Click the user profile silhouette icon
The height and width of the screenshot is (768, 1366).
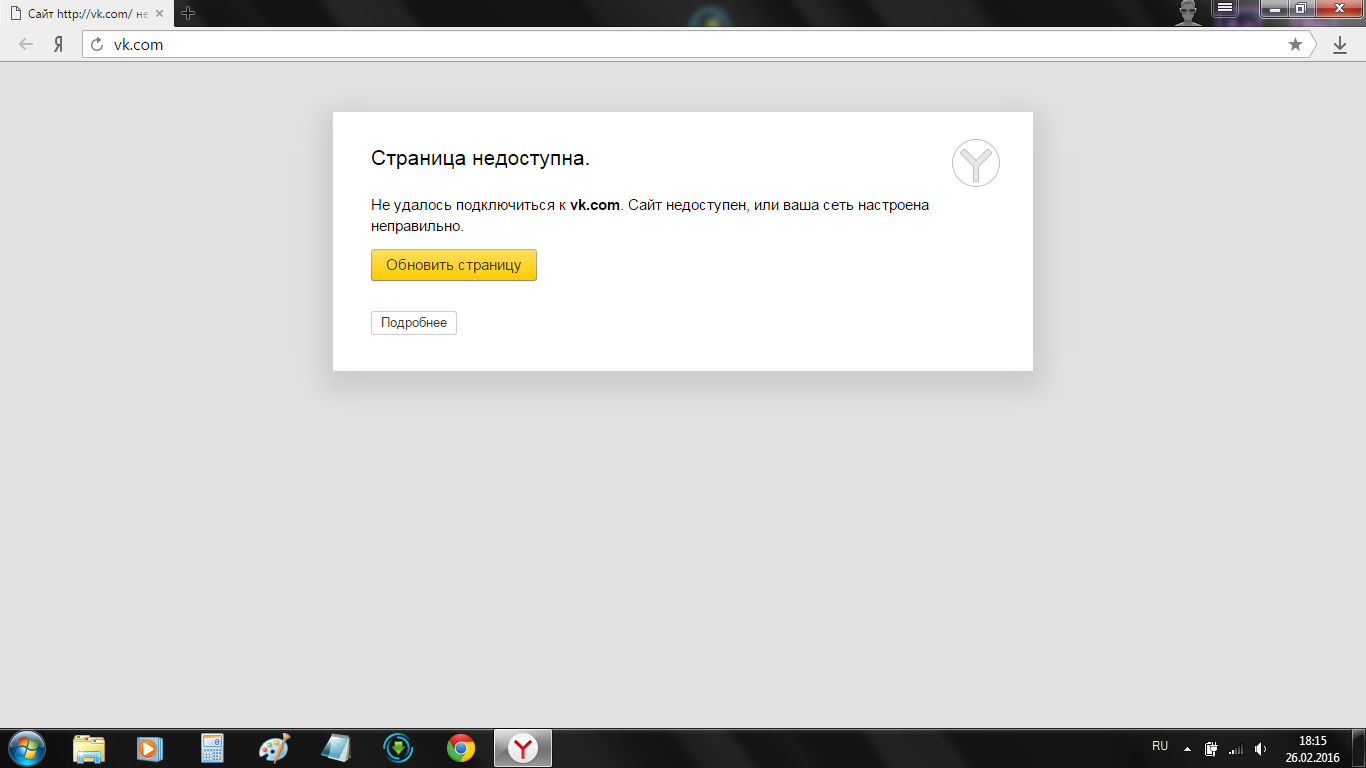point(1189,9)
